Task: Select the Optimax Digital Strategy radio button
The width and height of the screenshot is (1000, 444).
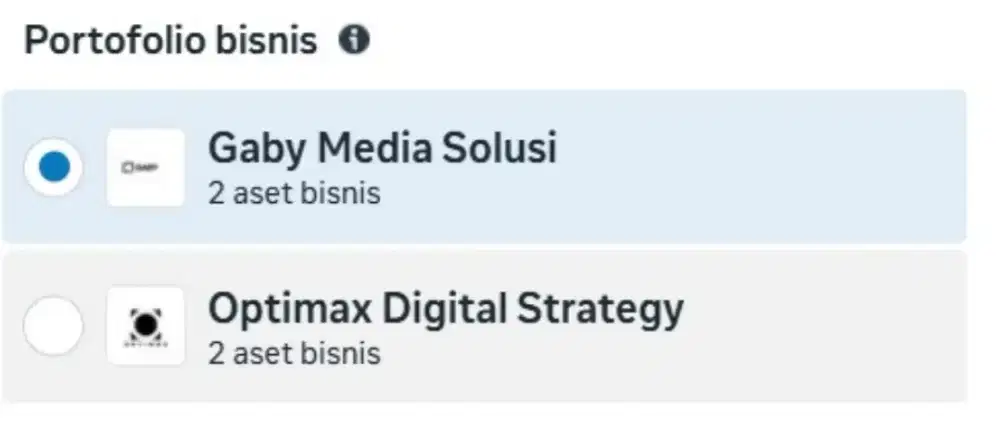Action: (53, 326)
